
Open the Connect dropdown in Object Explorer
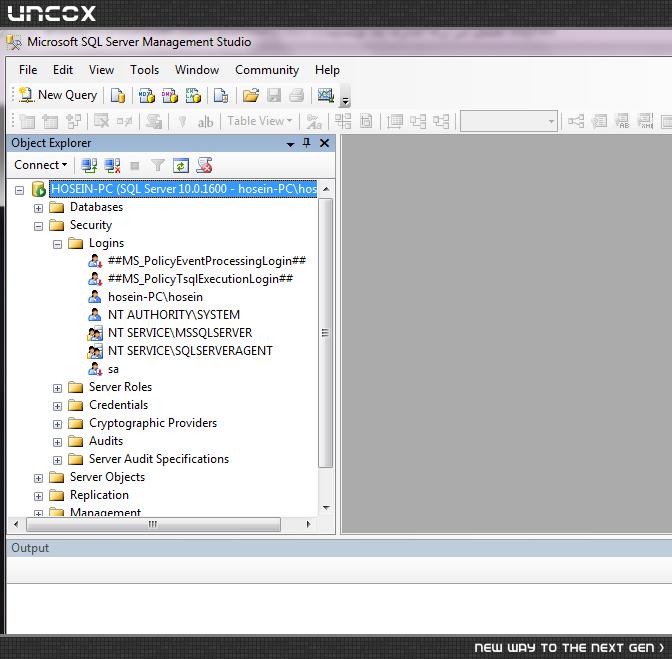coord(41,165)
